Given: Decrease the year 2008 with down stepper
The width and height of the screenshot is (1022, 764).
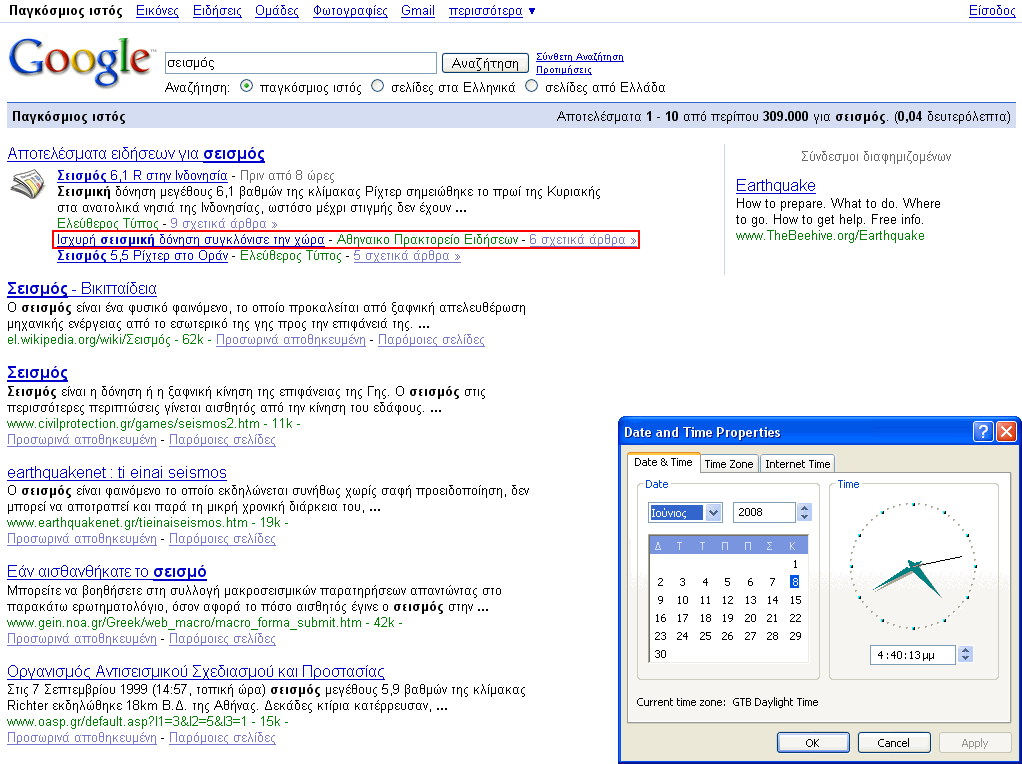Looking at the screenshot, I should coord(804,517).
